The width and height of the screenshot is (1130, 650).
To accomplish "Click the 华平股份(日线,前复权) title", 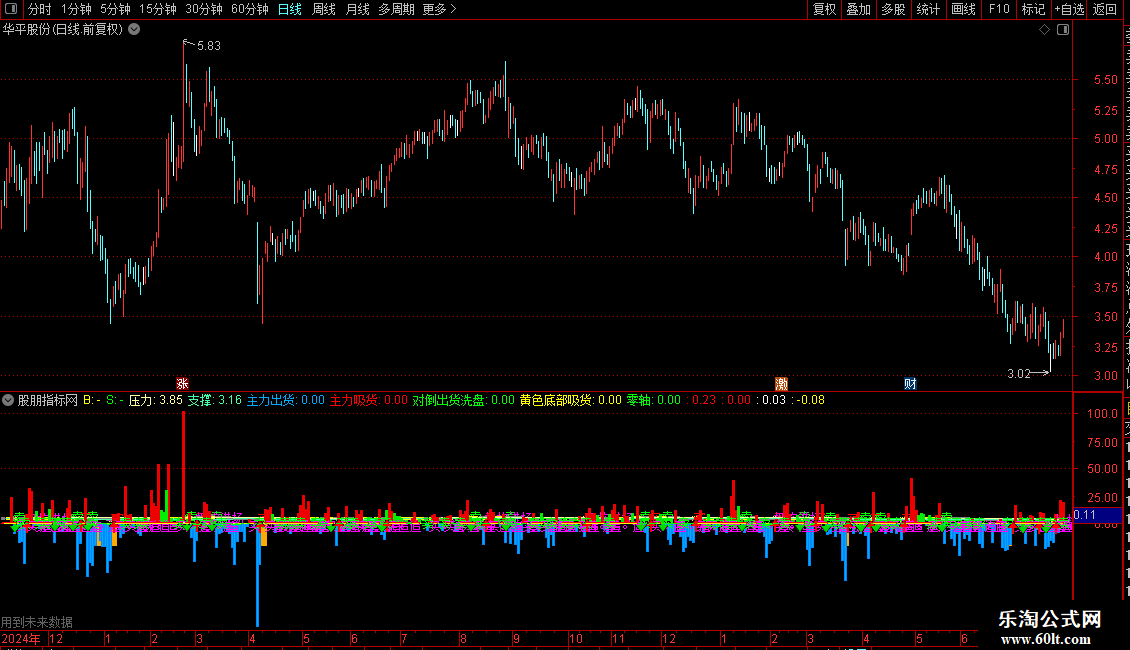I will [x=63, y=30].
